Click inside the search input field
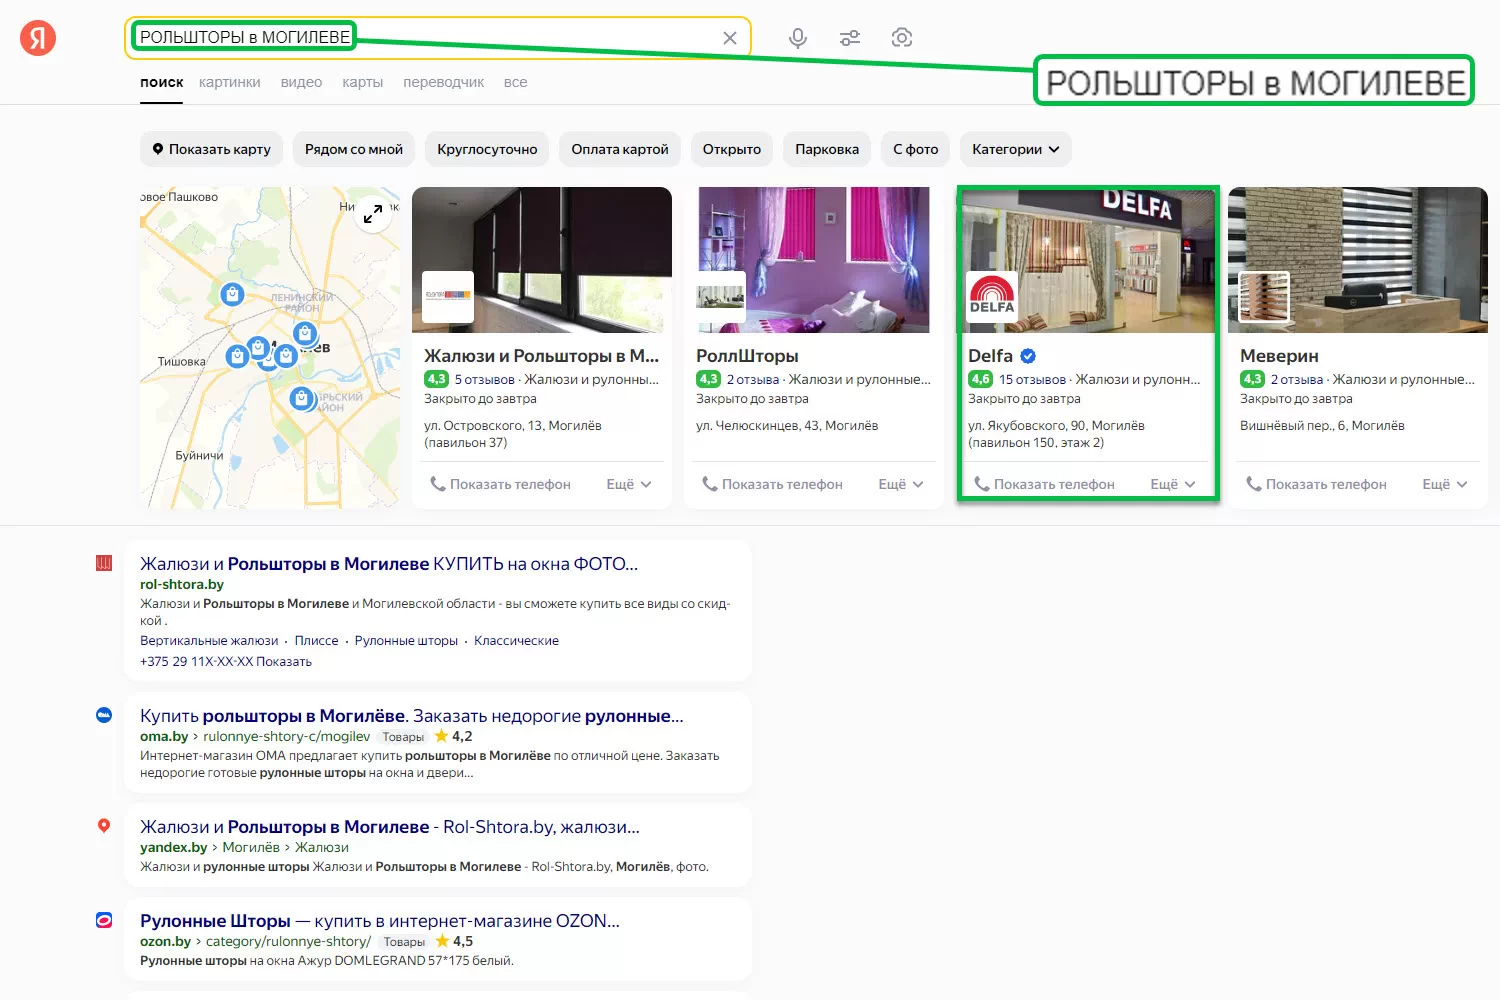 pyautogui.click(x=530, y=38)
